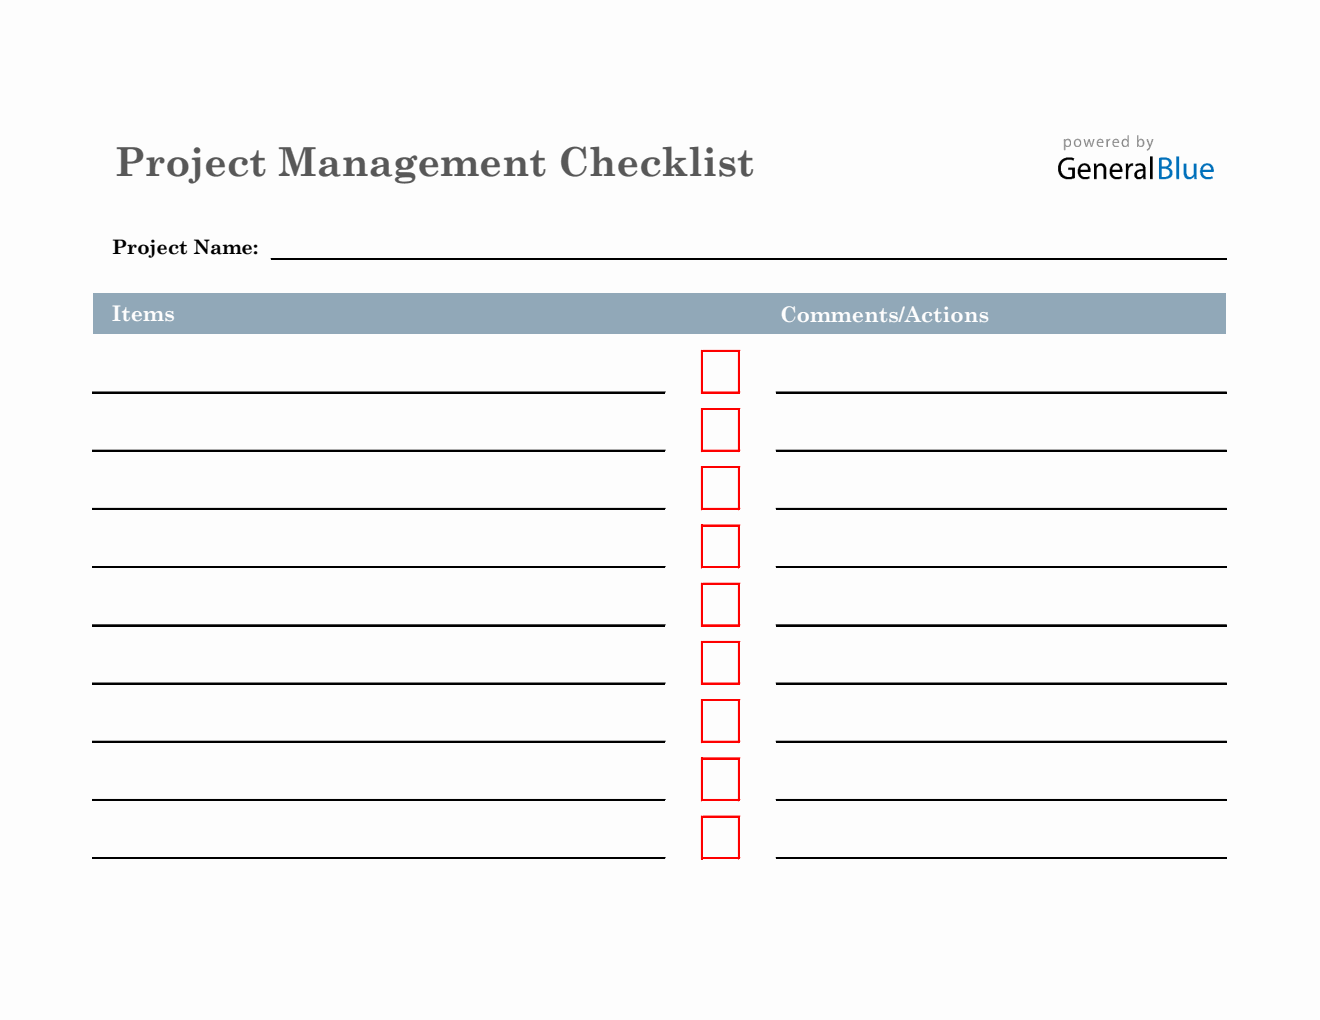
Task: Tick the sixth checkbox
Action: [720, 662]
